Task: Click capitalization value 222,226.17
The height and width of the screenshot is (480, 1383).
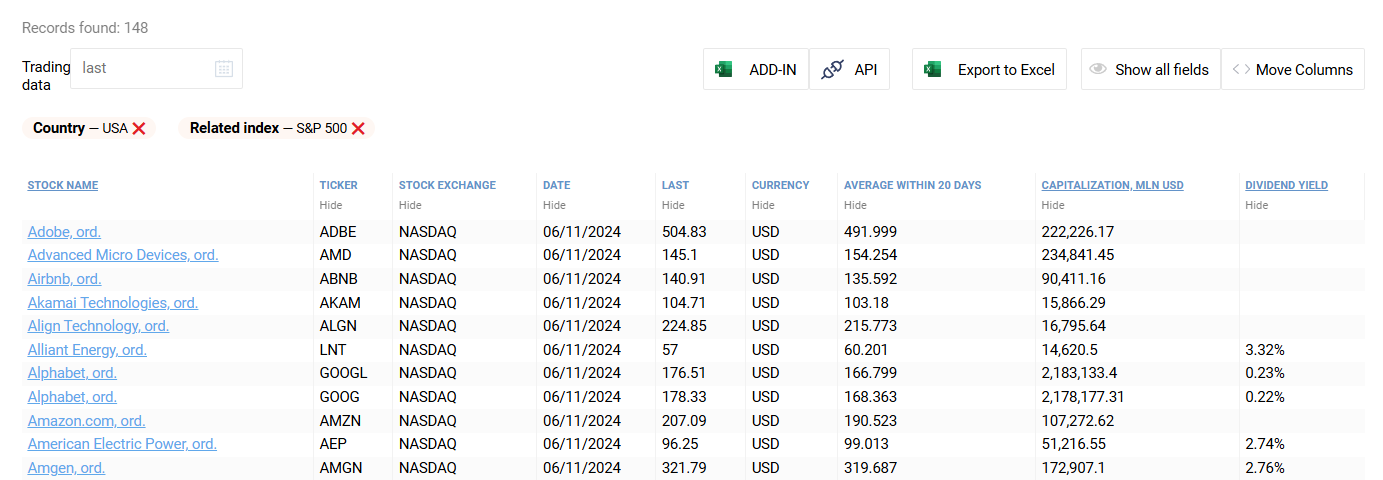Action: coord(1077,231)
